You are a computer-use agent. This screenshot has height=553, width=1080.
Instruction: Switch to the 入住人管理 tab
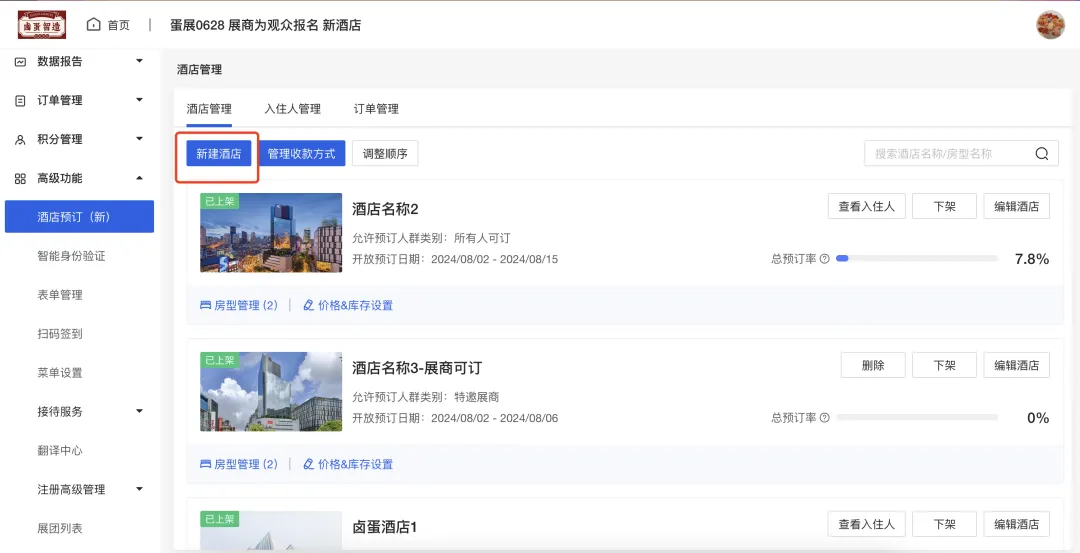point(292,108)
